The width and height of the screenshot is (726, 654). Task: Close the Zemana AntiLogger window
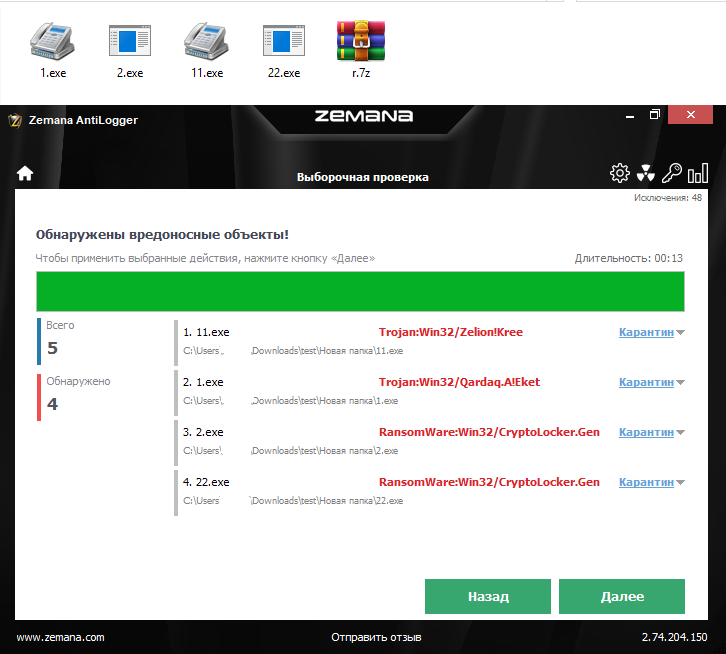pyautogui.click(x=690, y=115)
